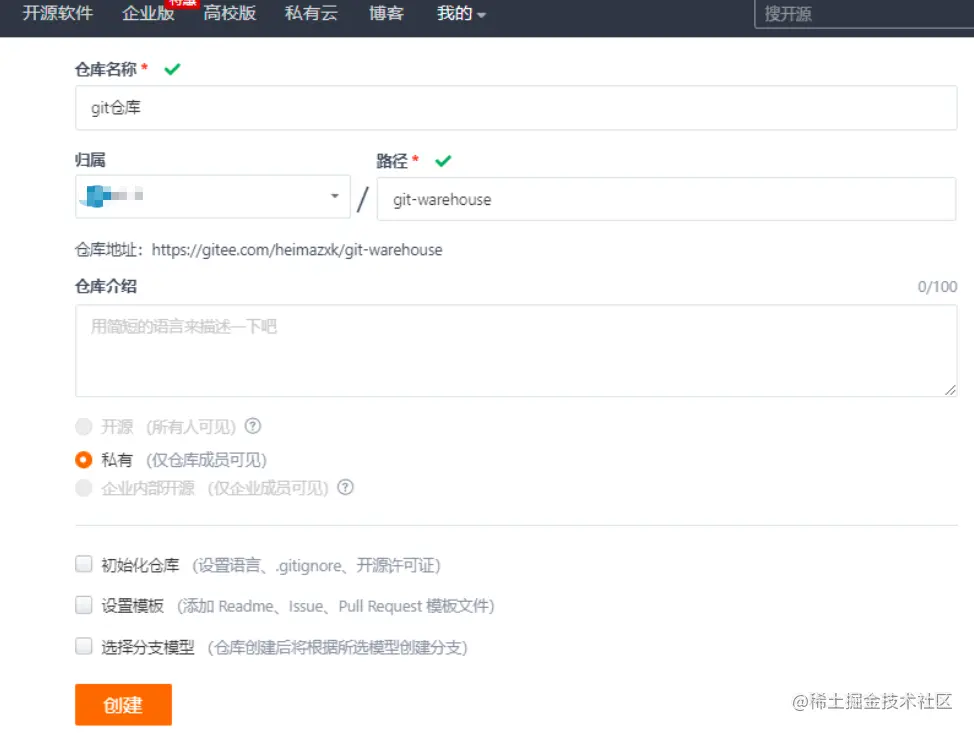Click the repository URL https://gitee.com/heimazxk/git-warehouse
This screenshot has height=733, width=974.
tap(297, 250)
